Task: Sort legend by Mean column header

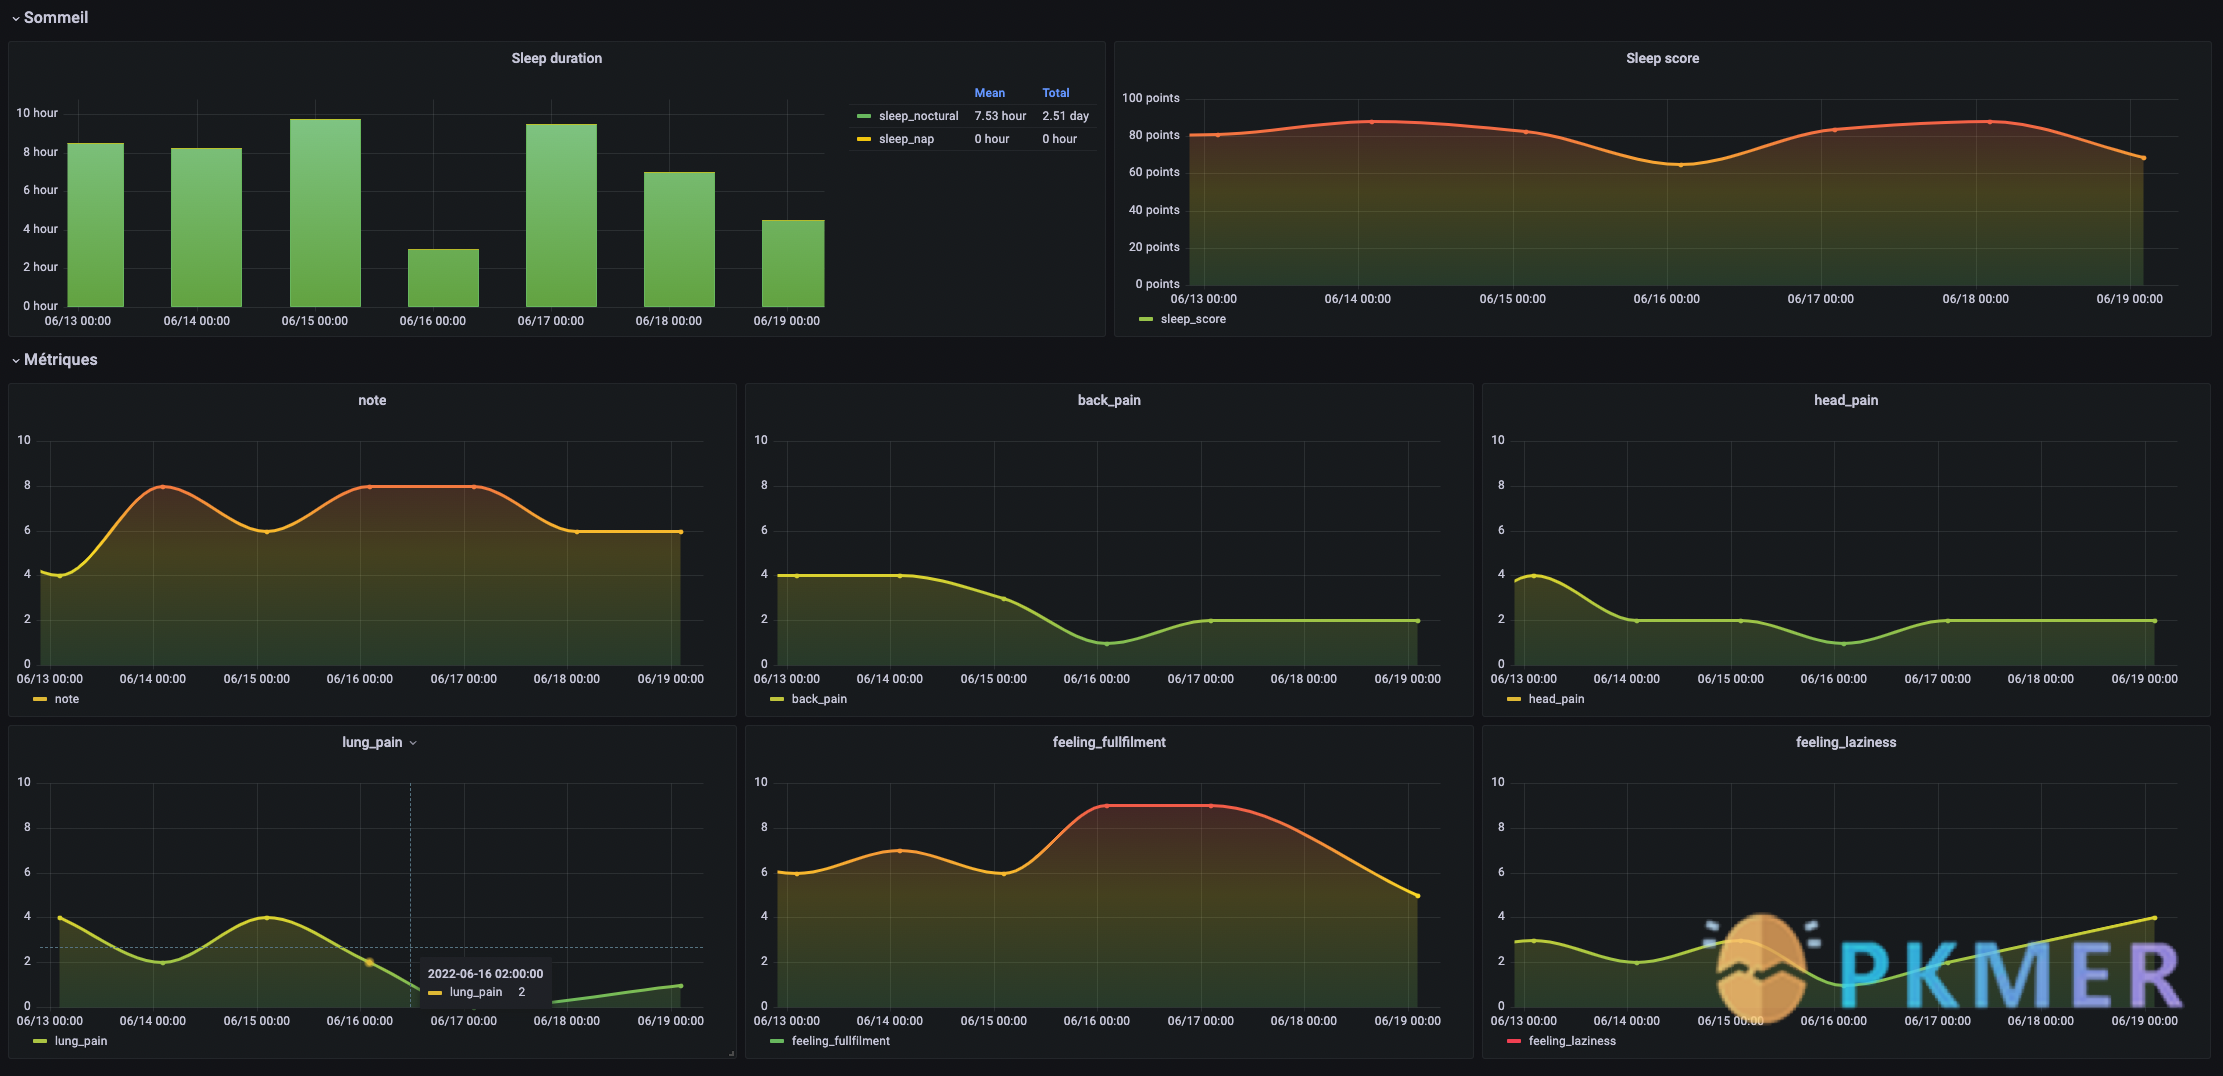Action: point(989,93)
